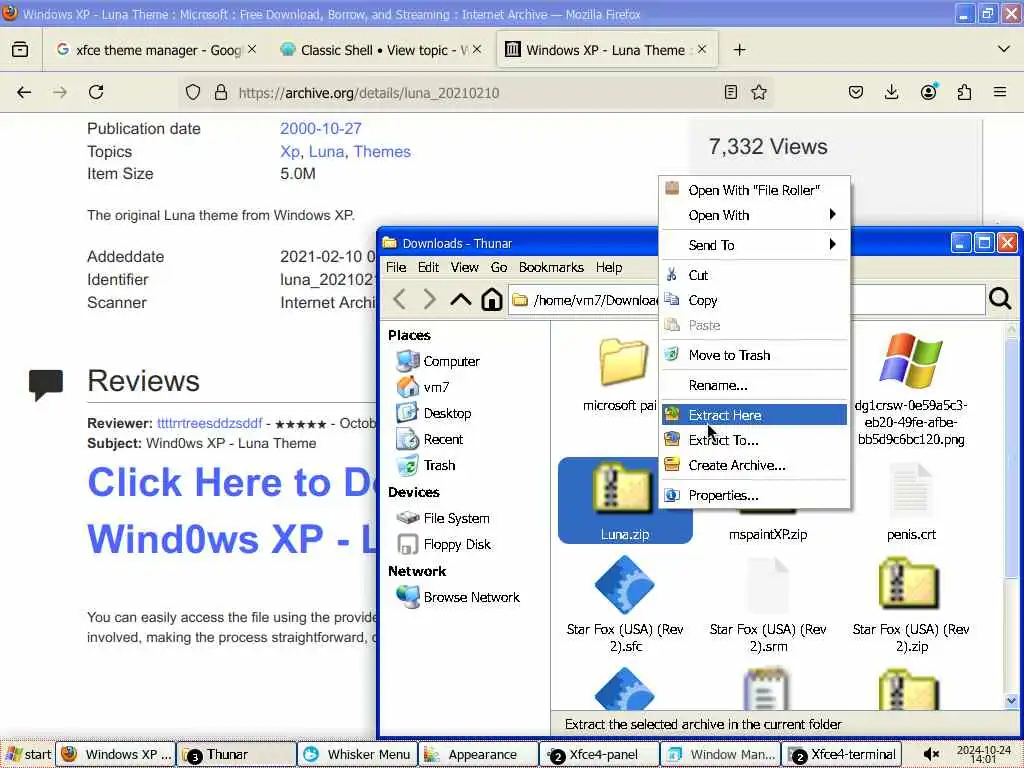The image size is (1024, 768).
Task: Select Star Fox (USA) (Rev 2).zip archive
Action: [x=909, y=583]
